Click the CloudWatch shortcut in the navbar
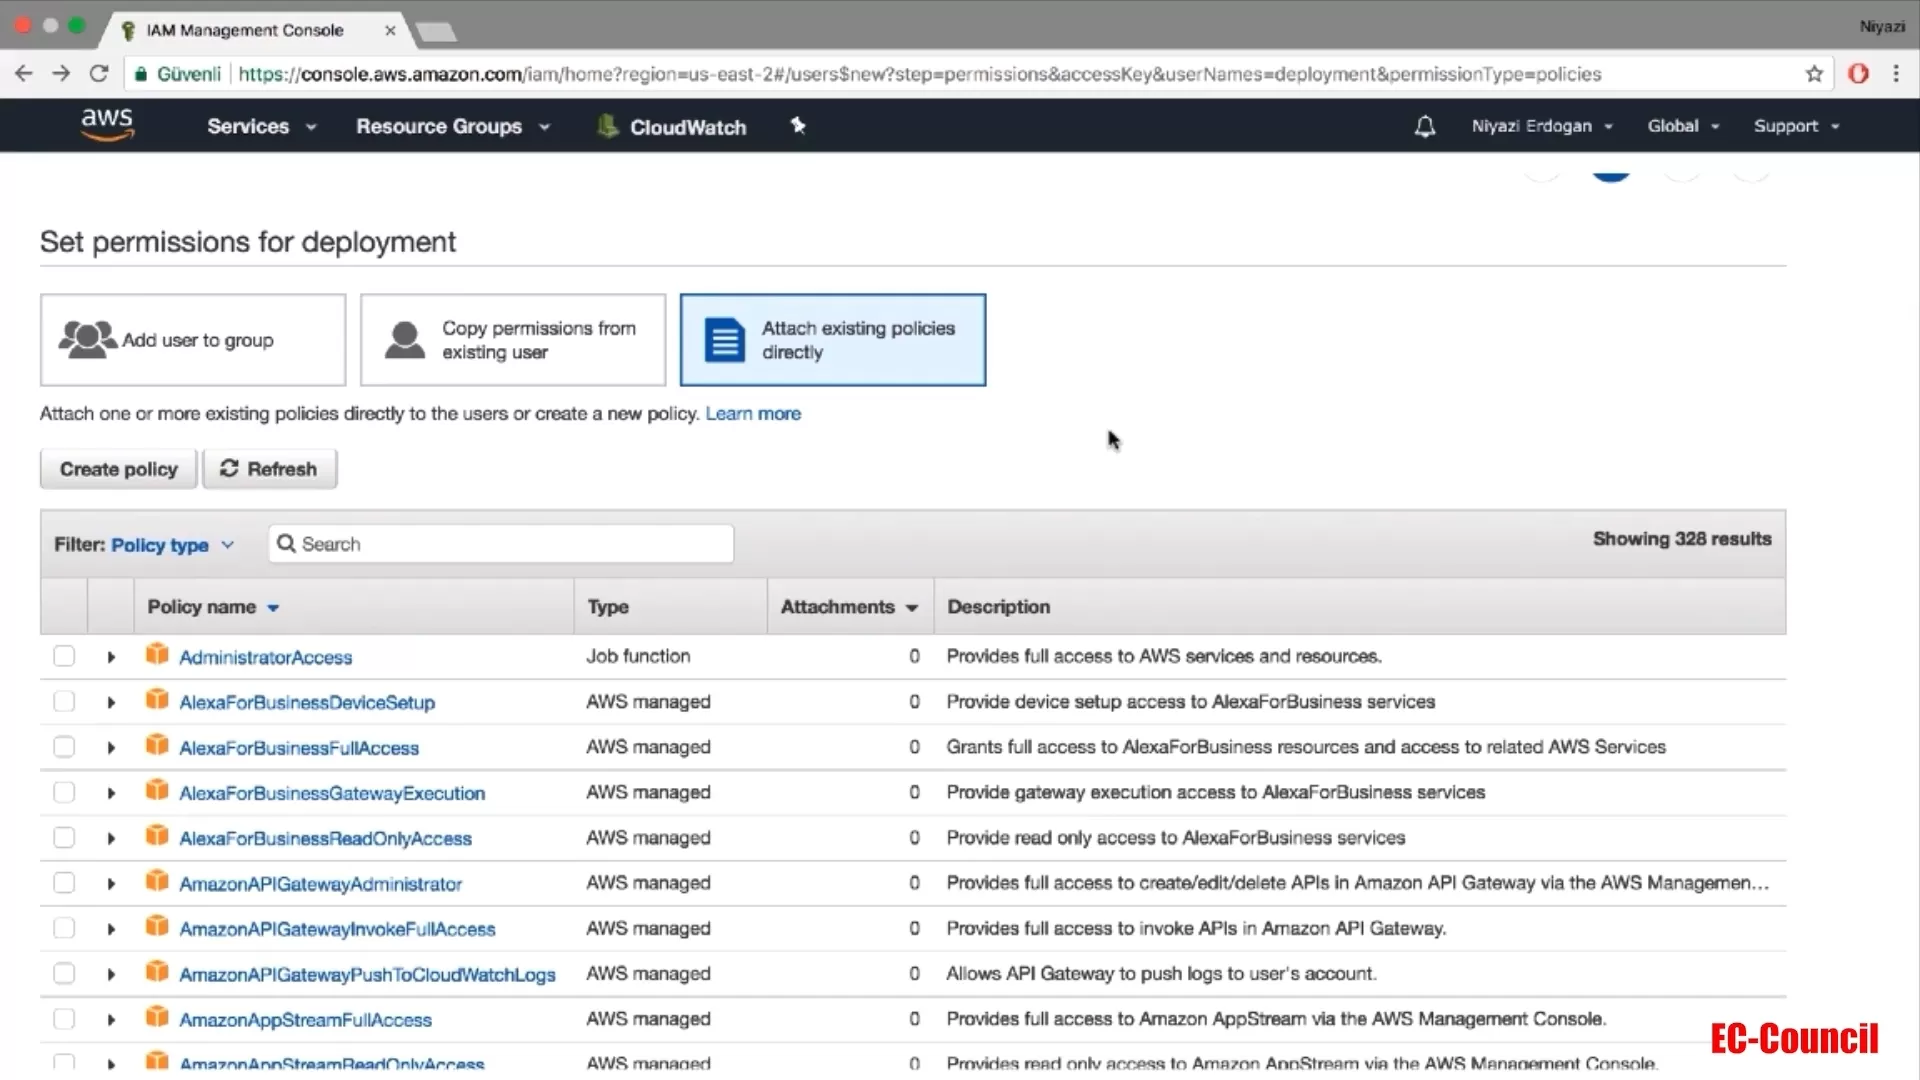The height and width of the screenshot is (1080, 1920). point(672,127)
